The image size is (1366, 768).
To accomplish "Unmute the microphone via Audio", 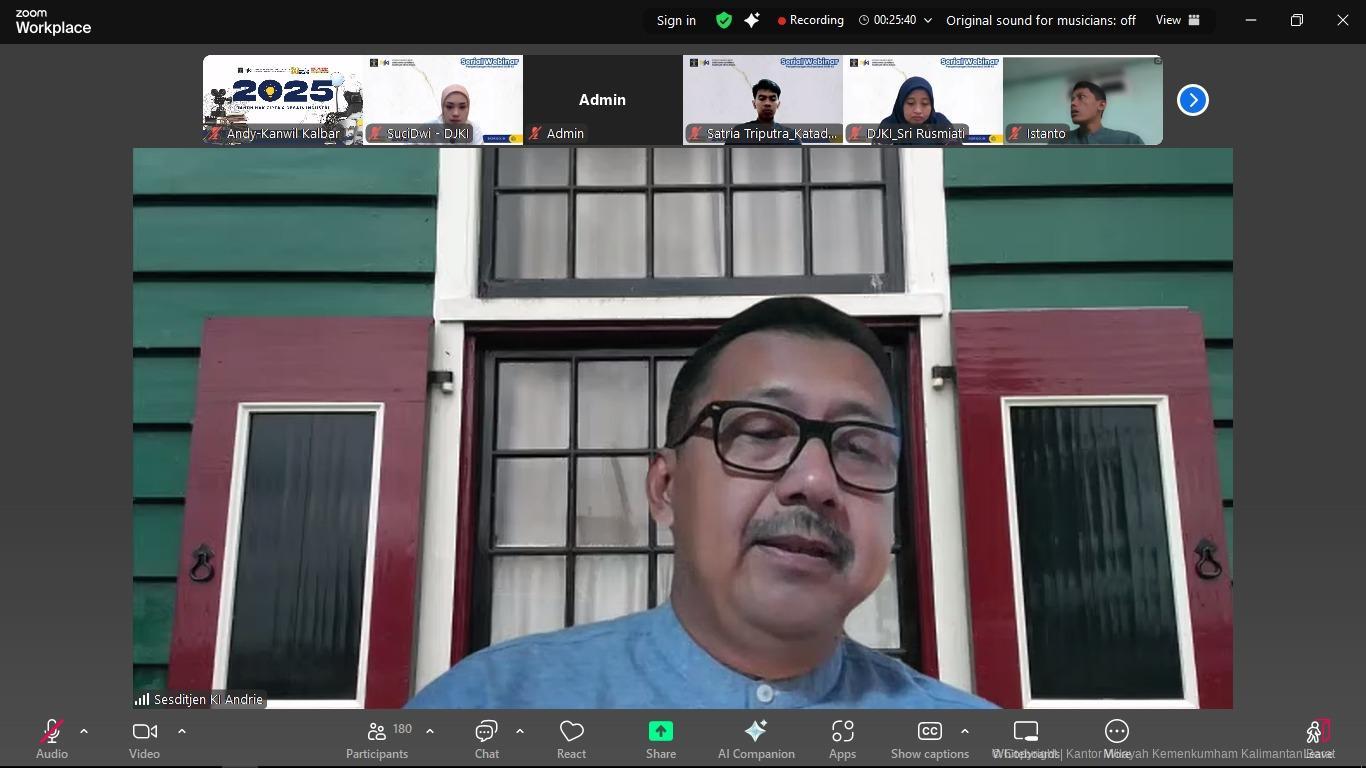I will (x=52, y=740).
